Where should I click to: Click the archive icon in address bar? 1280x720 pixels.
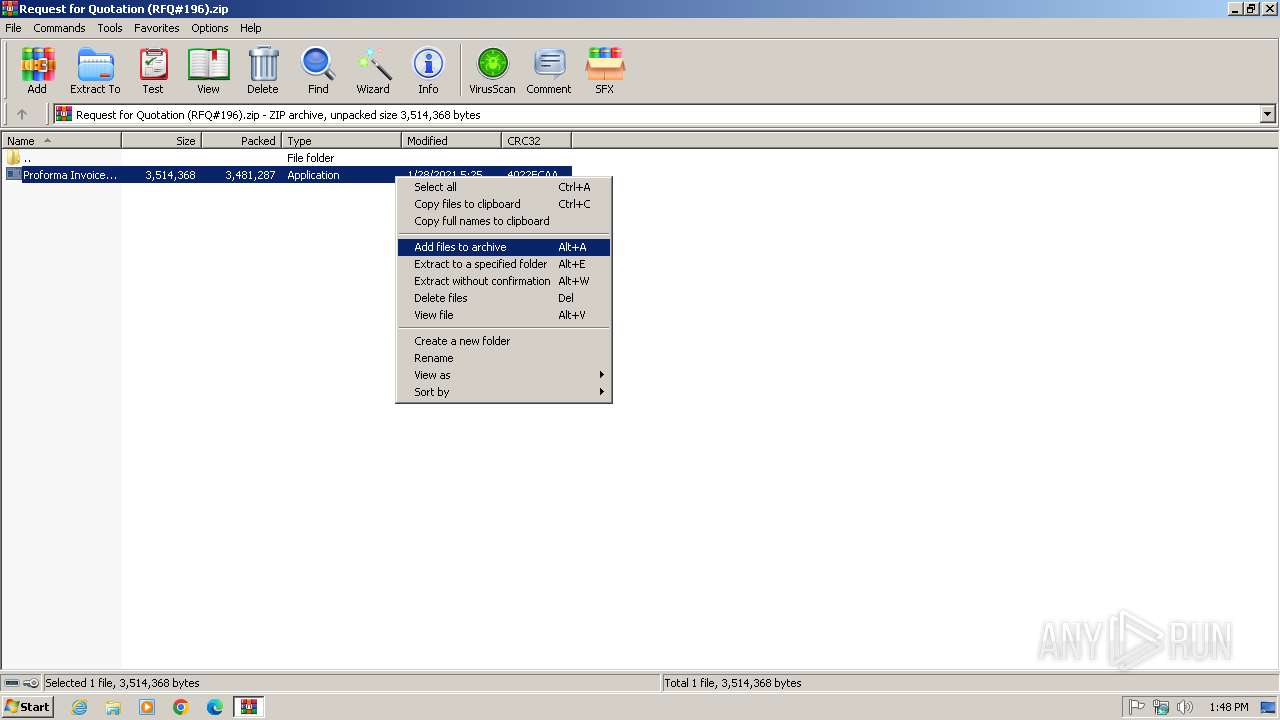[x=64, y=114]
